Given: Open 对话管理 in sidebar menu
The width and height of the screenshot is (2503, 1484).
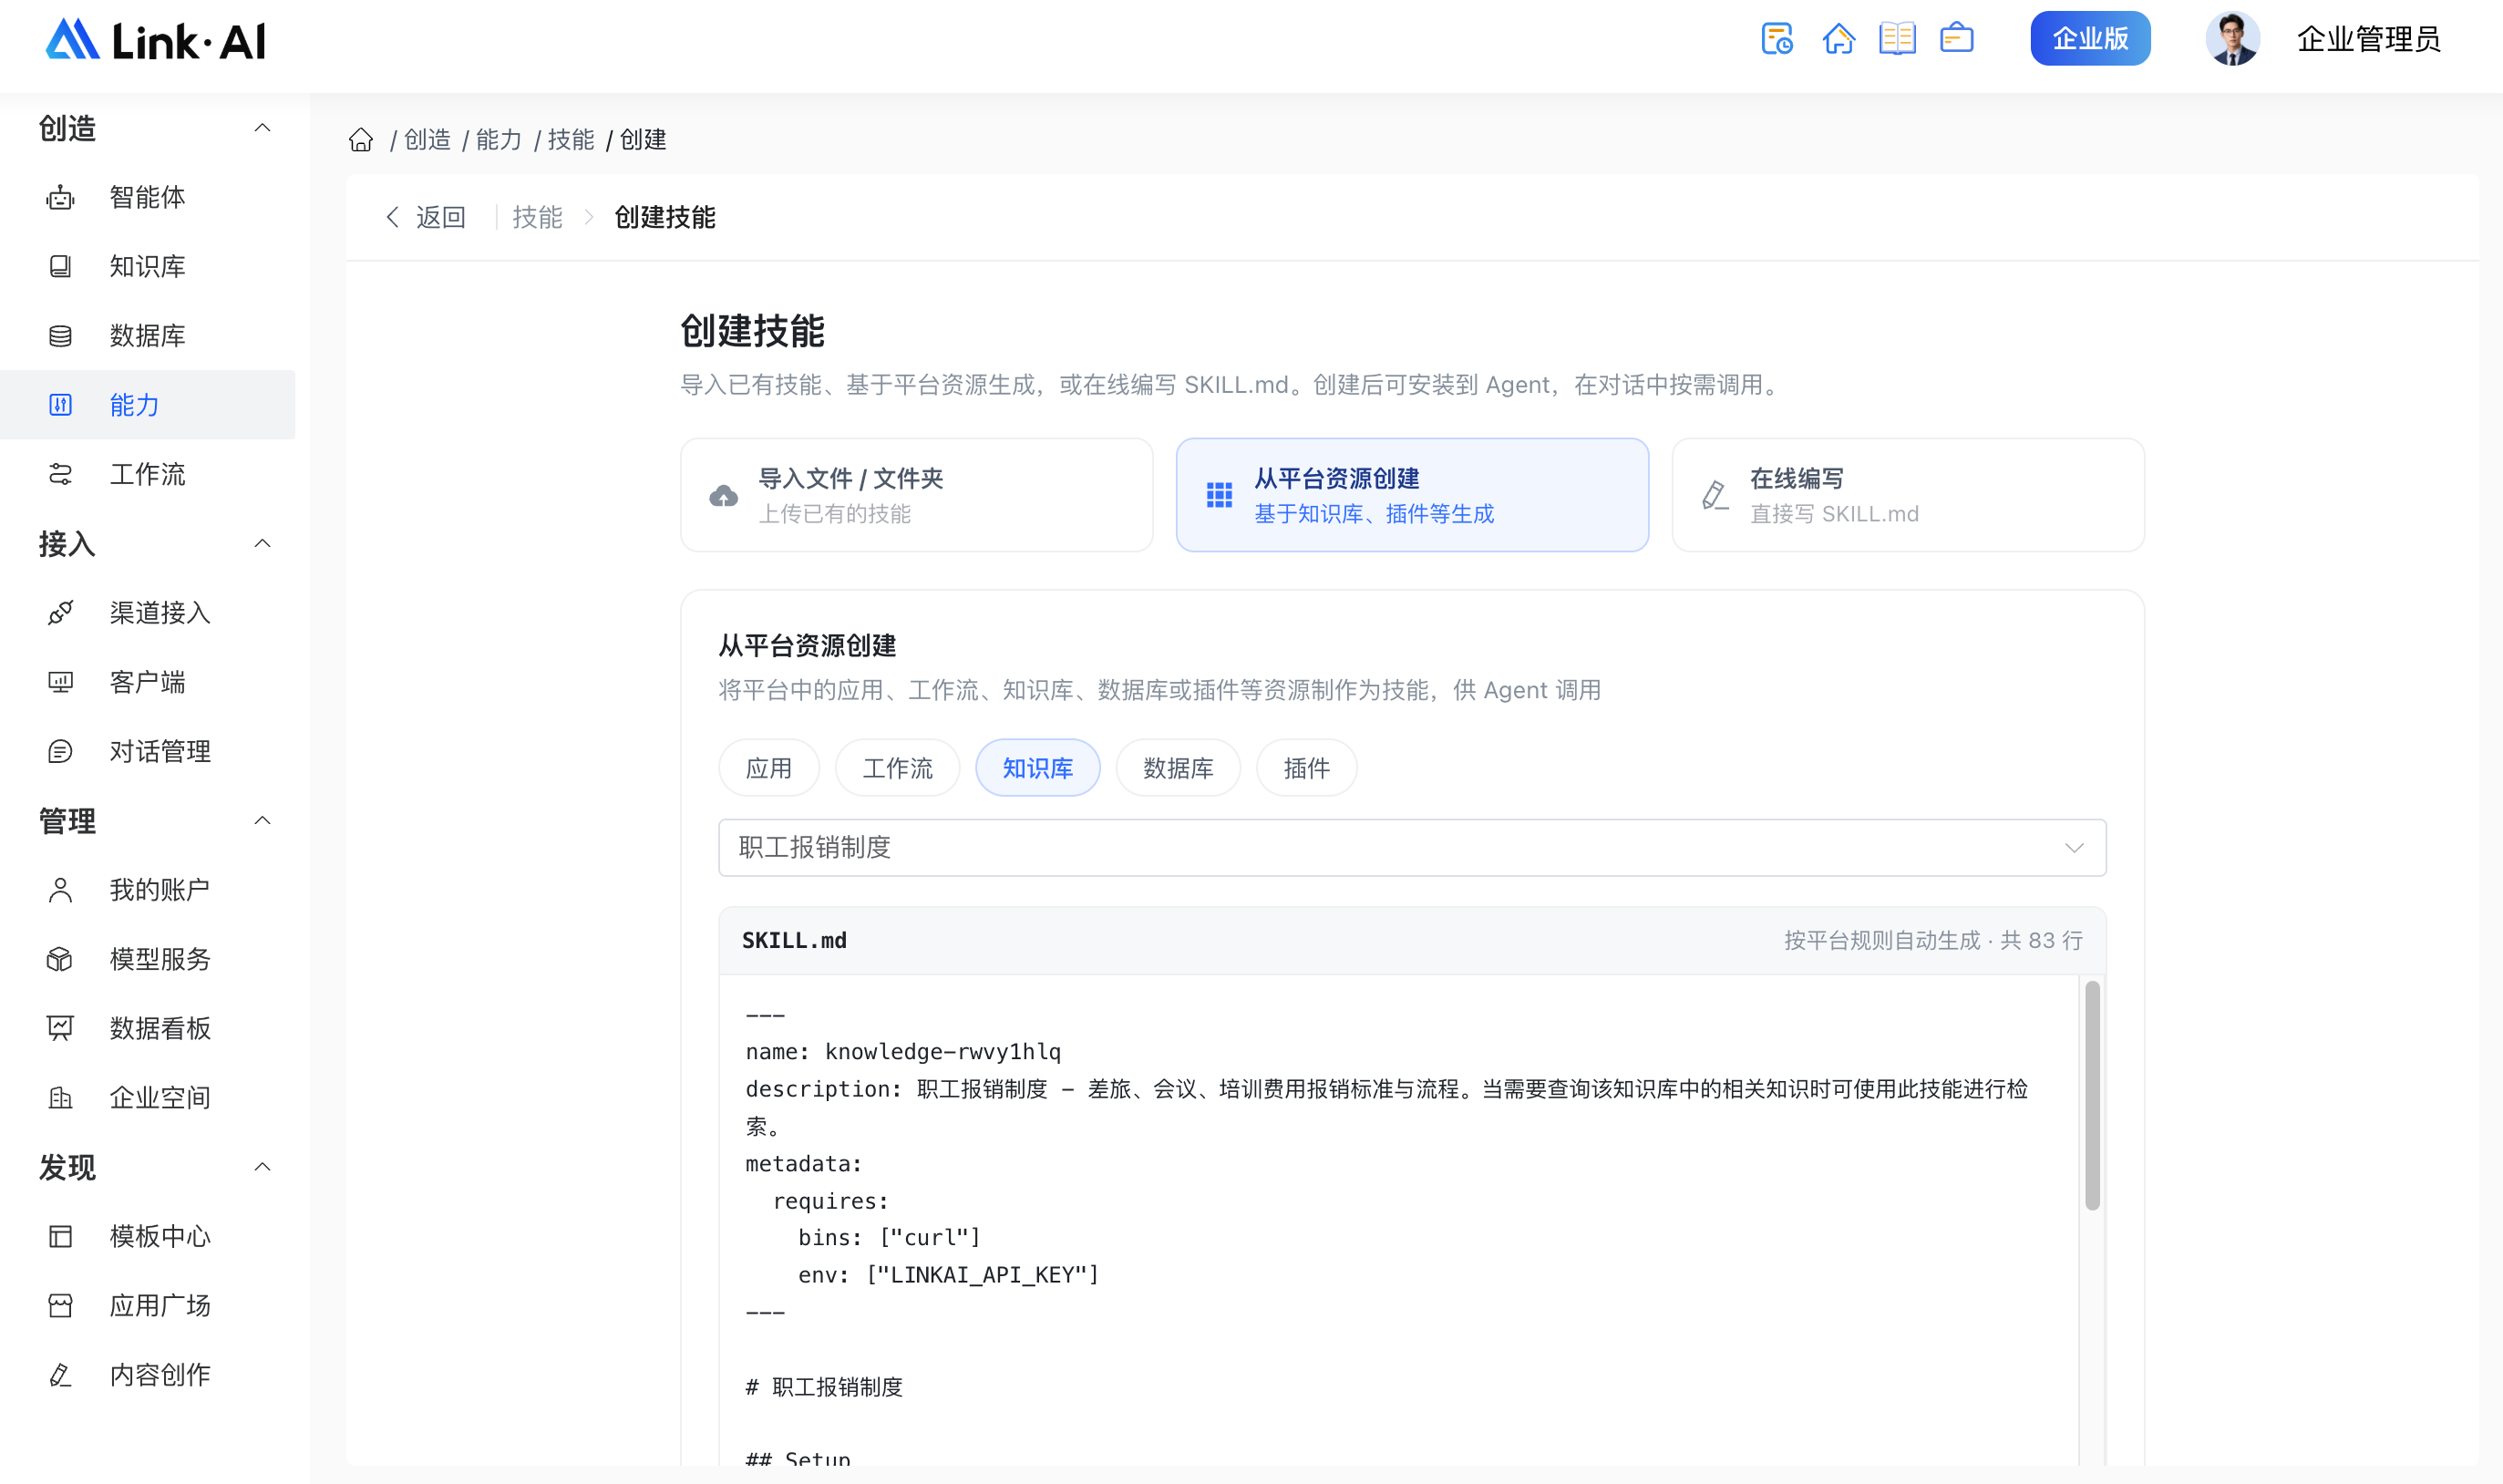Looking at the screenshot, I should click(x=148, y=751).
